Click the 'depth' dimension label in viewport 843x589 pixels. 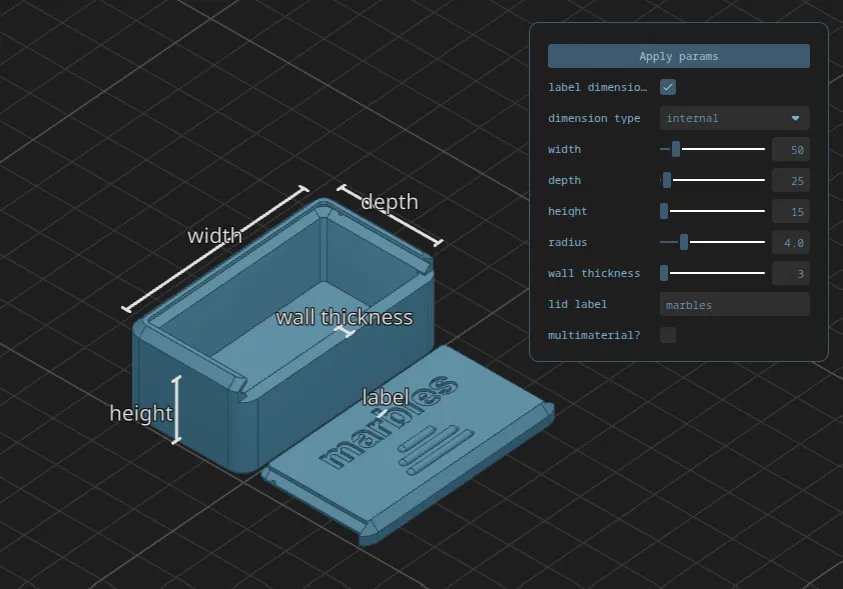click(389, 202)
